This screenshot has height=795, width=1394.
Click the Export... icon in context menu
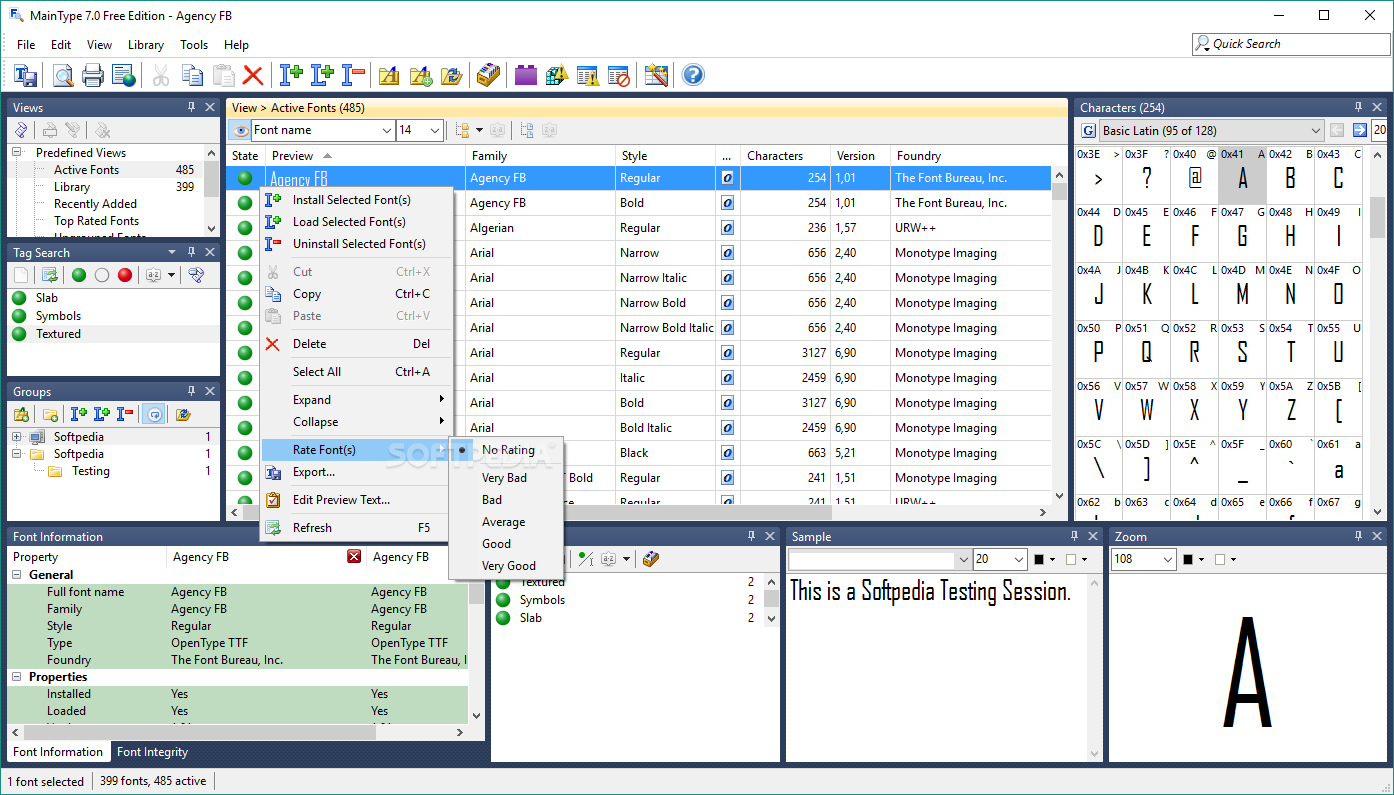[273, 472]
